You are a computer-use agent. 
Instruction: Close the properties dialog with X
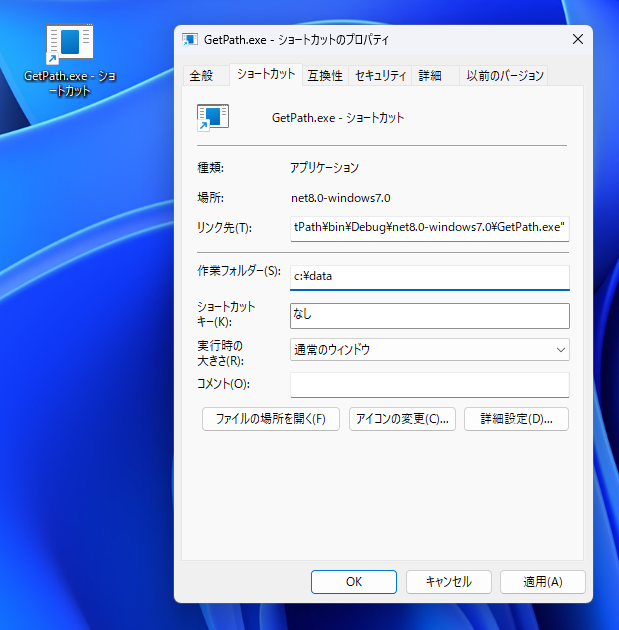pos(578,39)
